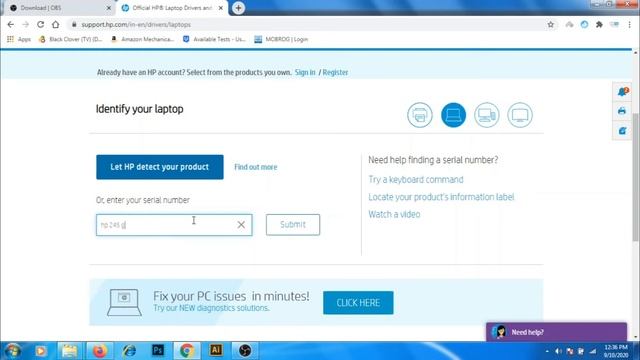Open the notifications bell sidebar icon
This screenshot has width=640, height=360.
tap(622, 92)
